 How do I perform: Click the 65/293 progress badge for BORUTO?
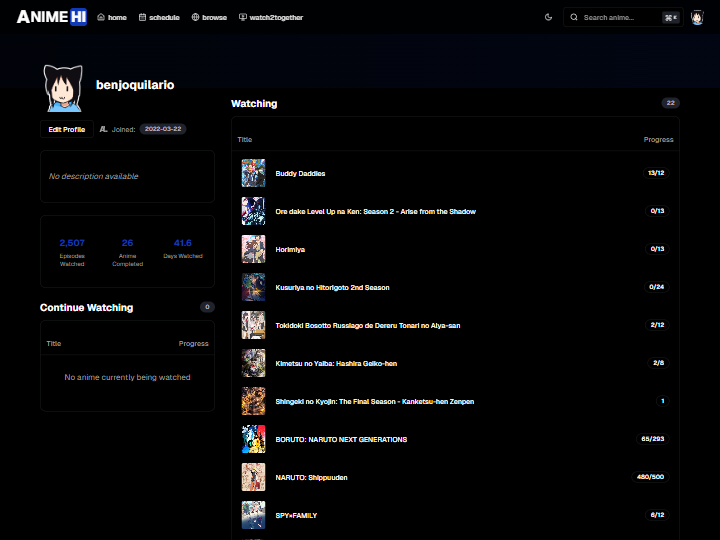[x=652, y=439]
